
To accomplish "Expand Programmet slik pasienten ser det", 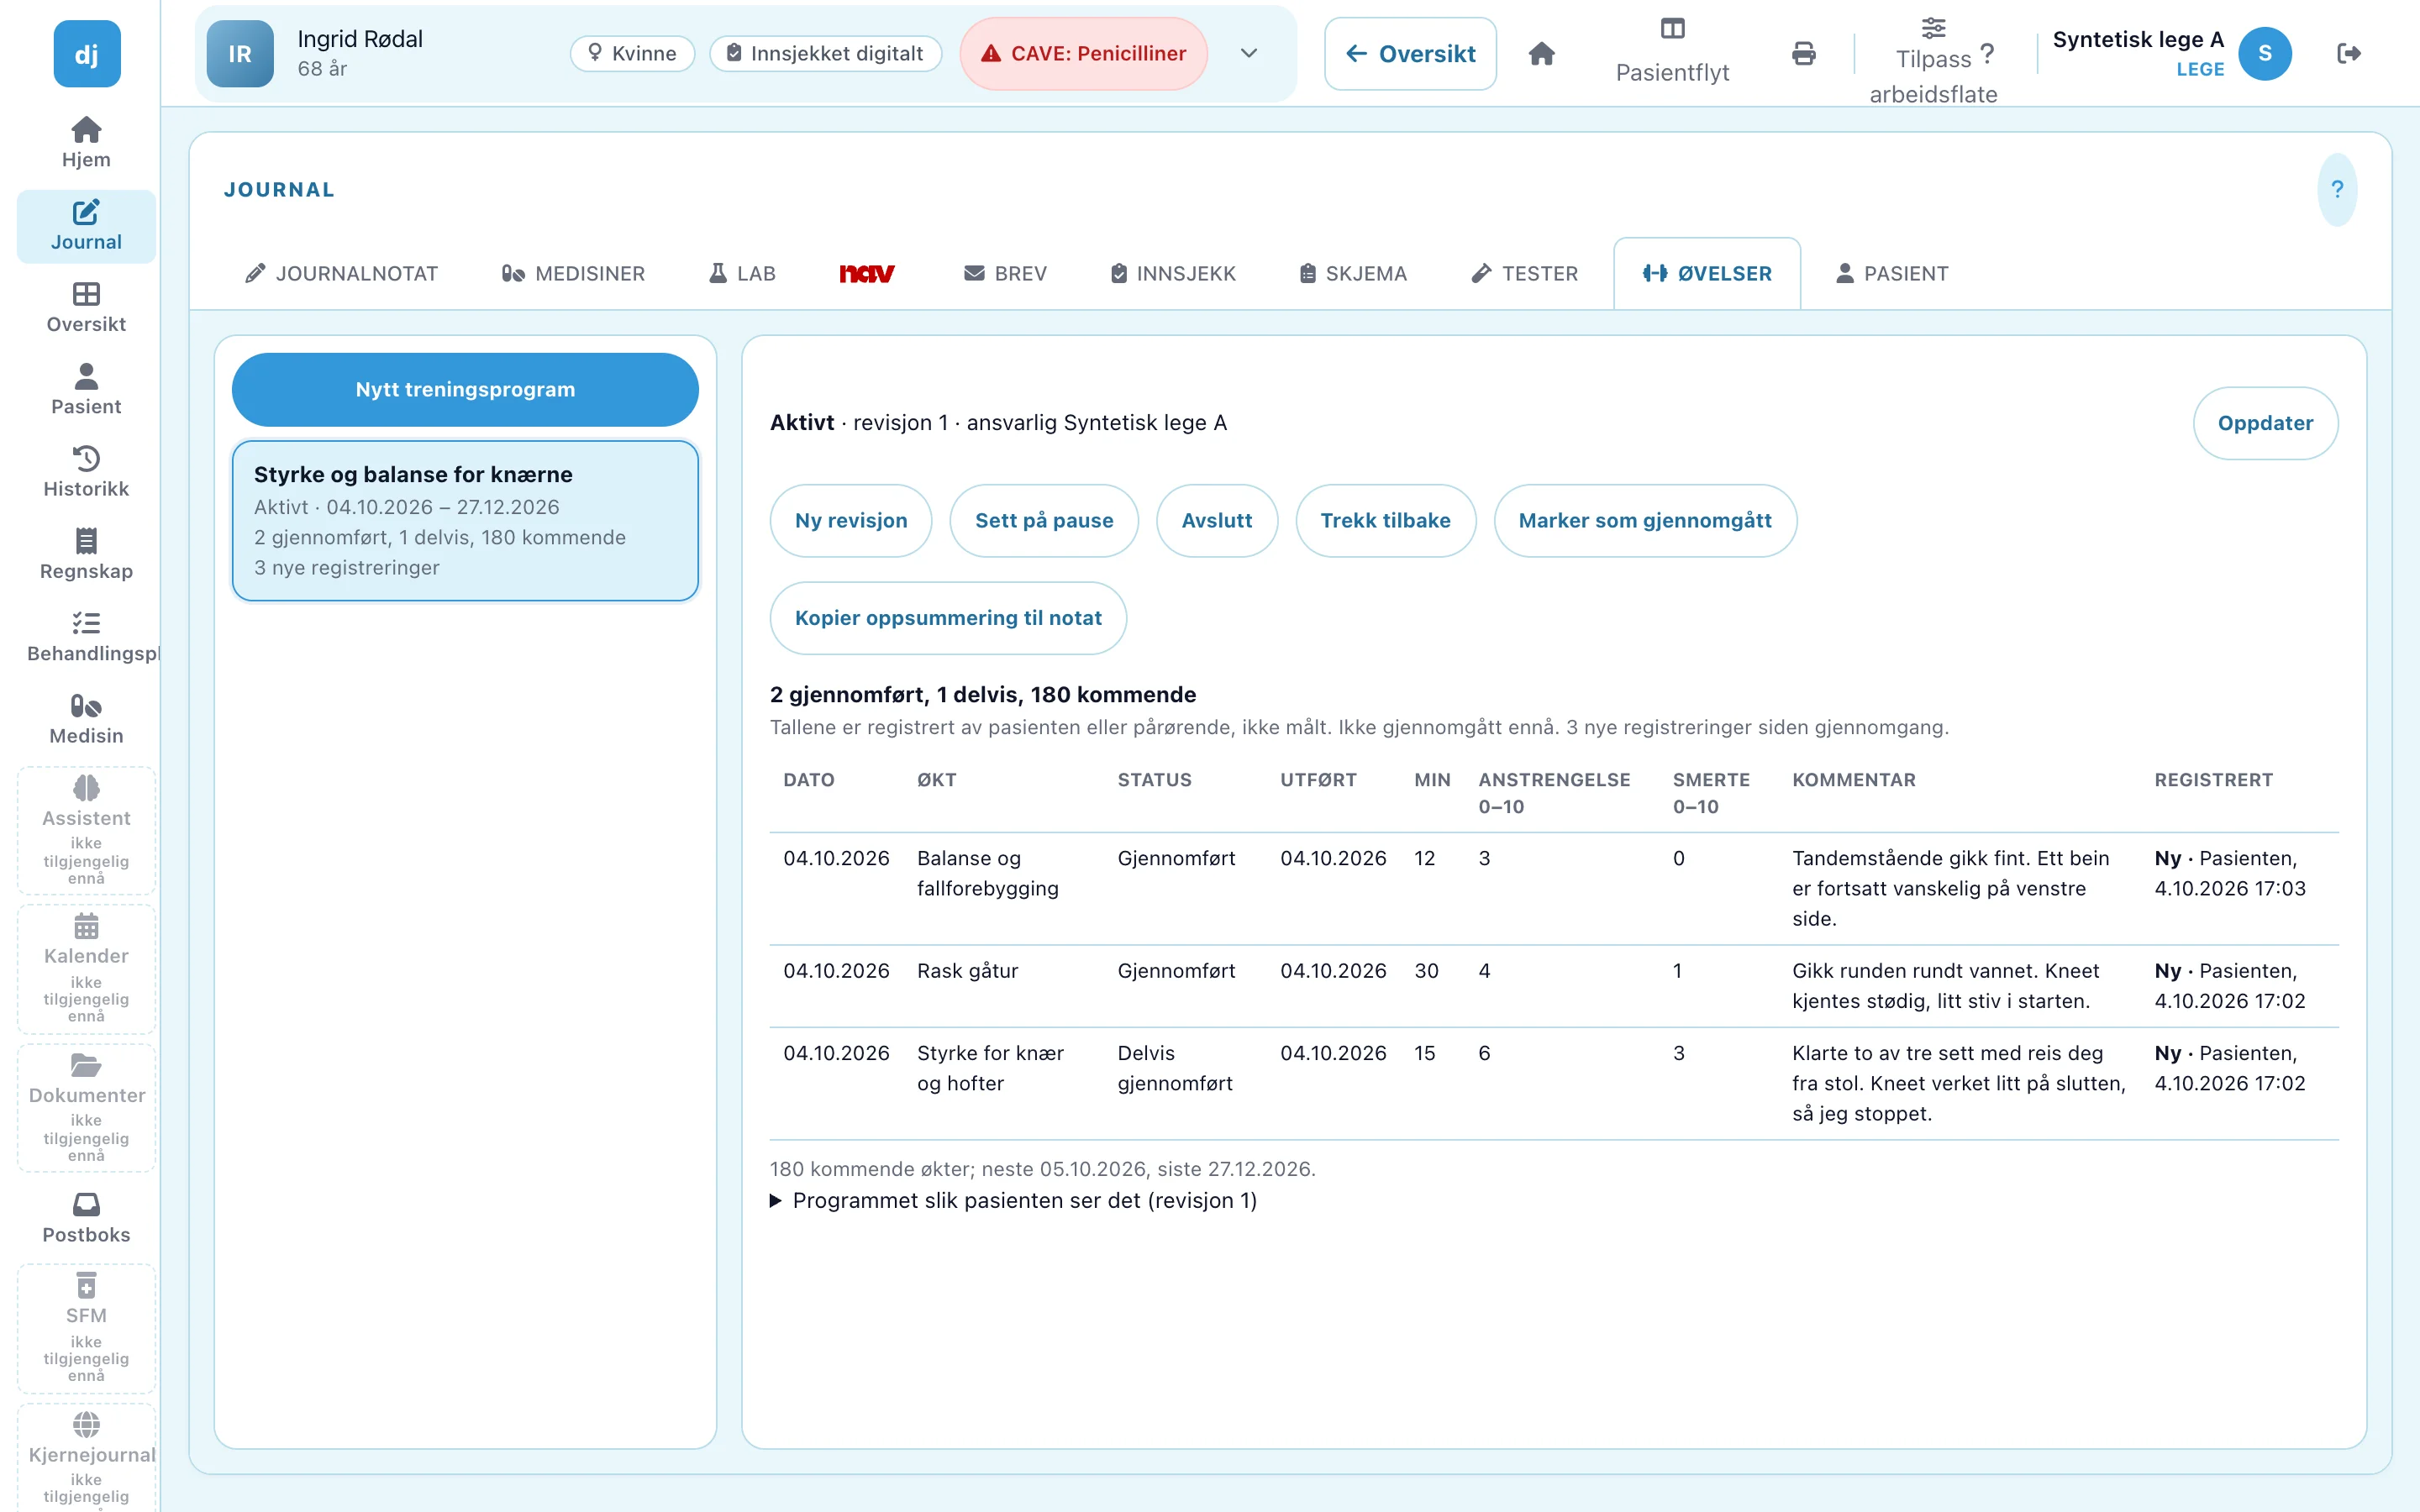I will tap(1014, 1200).
